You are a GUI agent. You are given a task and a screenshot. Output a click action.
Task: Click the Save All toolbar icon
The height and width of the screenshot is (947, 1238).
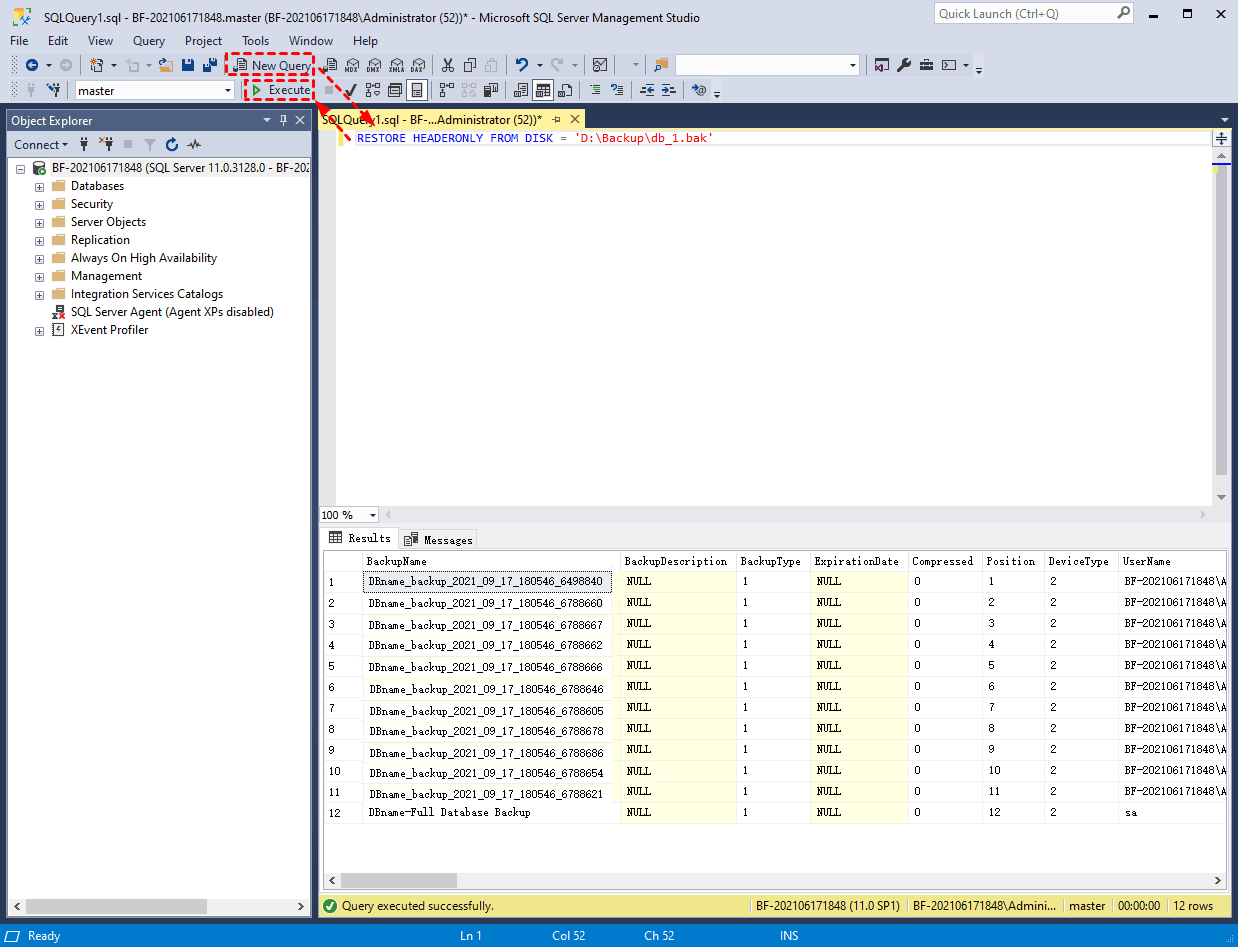point(210,65)
